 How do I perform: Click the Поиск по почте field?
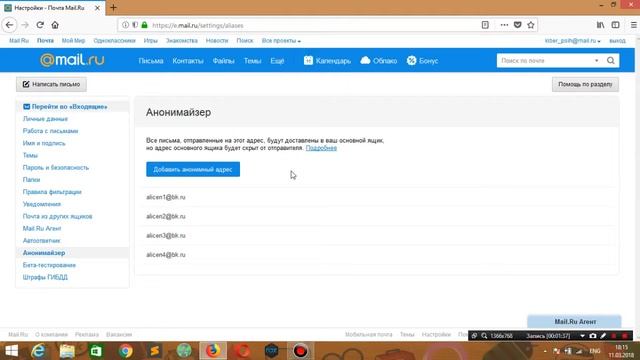pyautogui.click(x=545, y=60)
